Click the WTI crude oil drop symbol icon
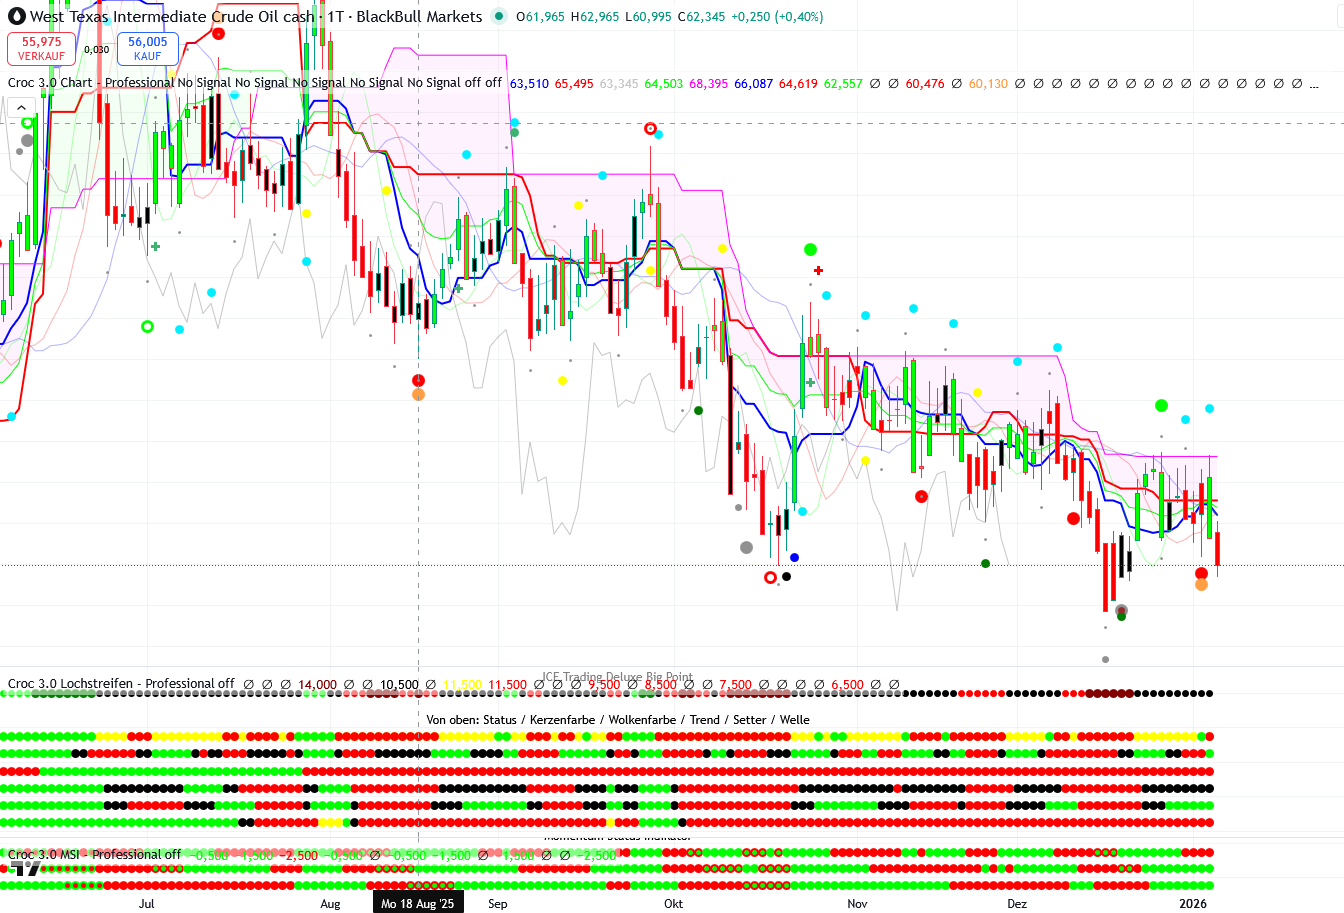The image size is (1344, 913). click(16, 16)
